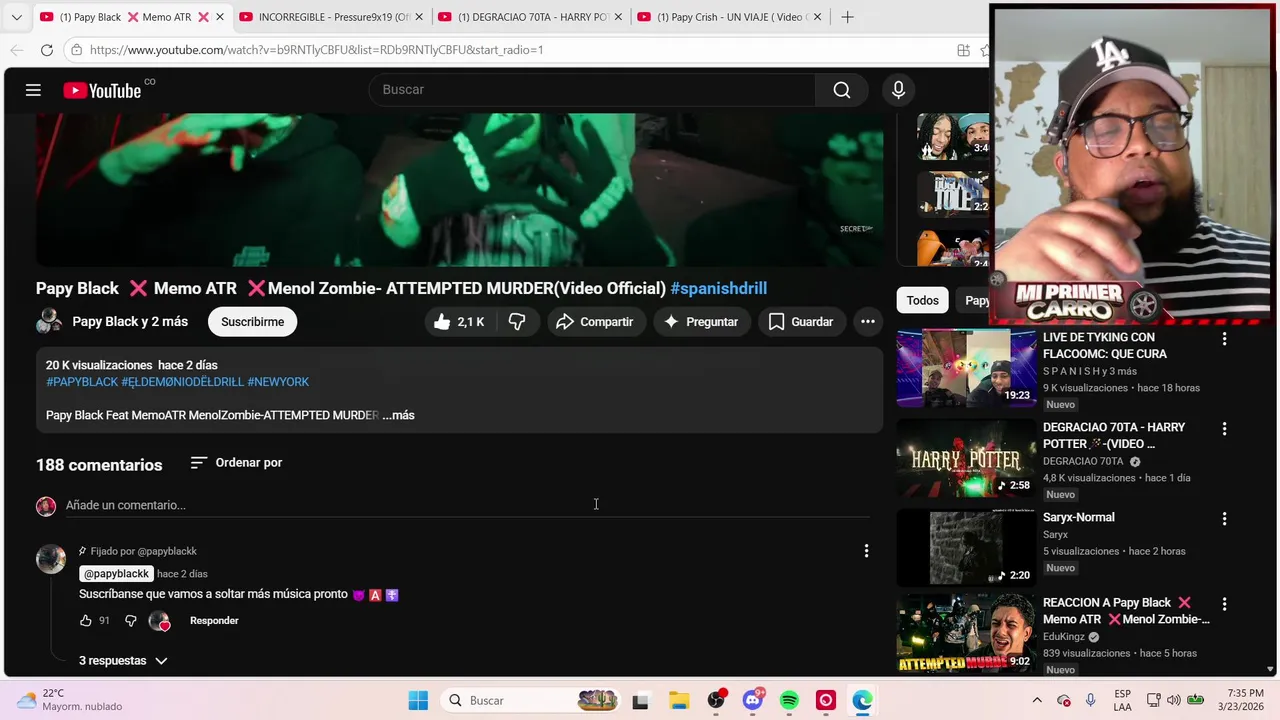Open the YouTube hamburger guide menu
This screenshot has width=1280, height=720.
tap(33, 90)
